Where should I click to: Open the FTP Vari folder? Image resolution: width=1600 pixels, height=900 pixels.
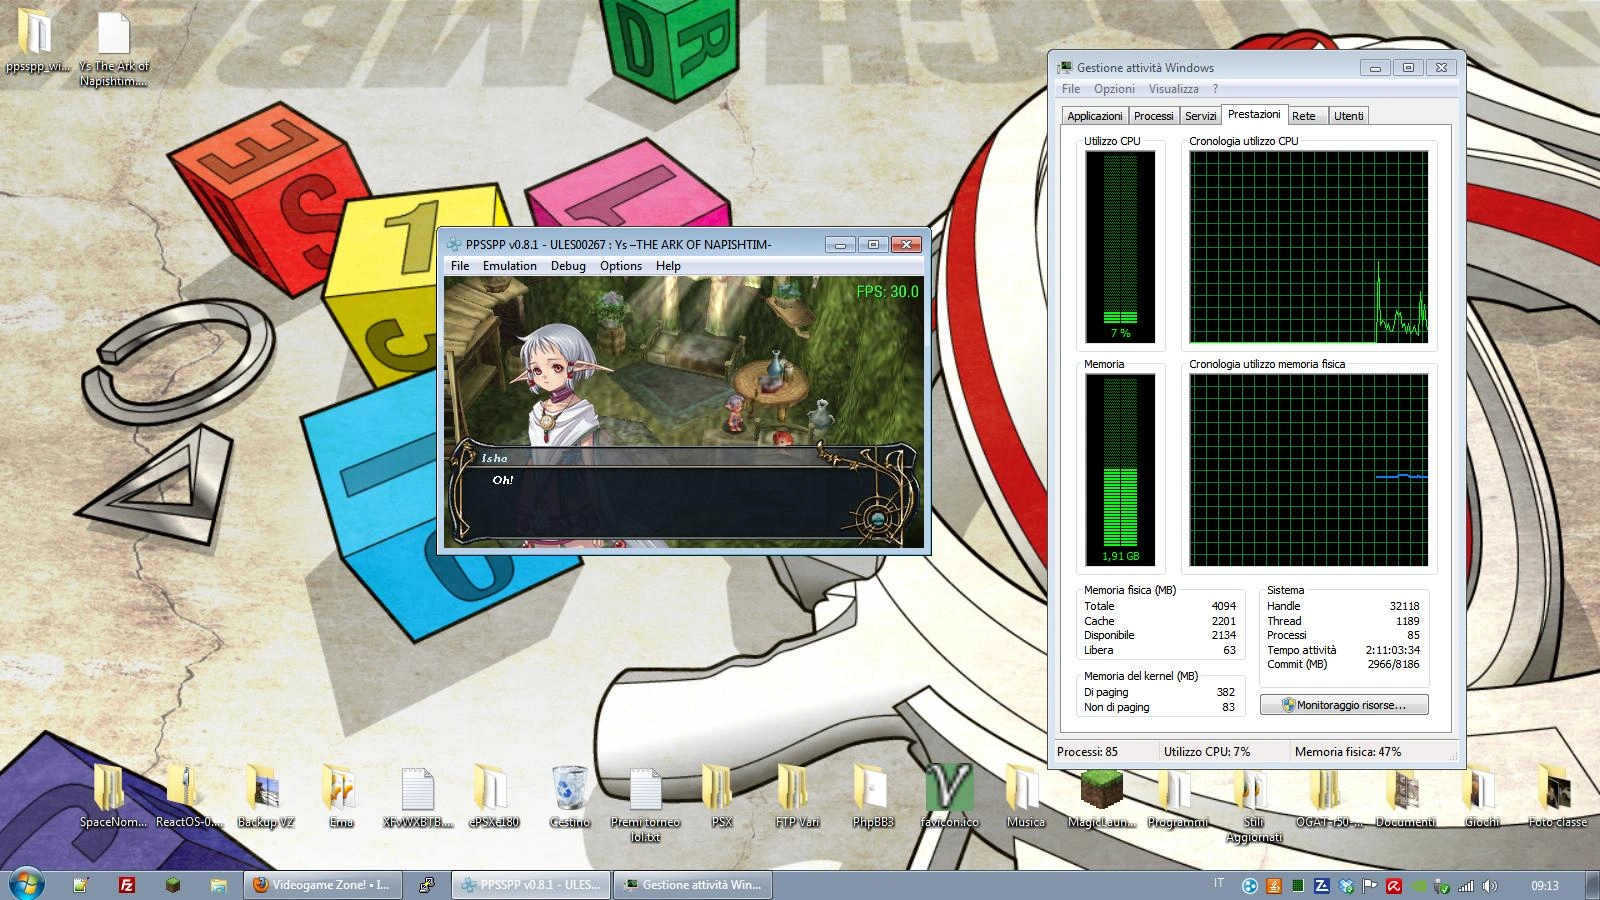point(797,797)
